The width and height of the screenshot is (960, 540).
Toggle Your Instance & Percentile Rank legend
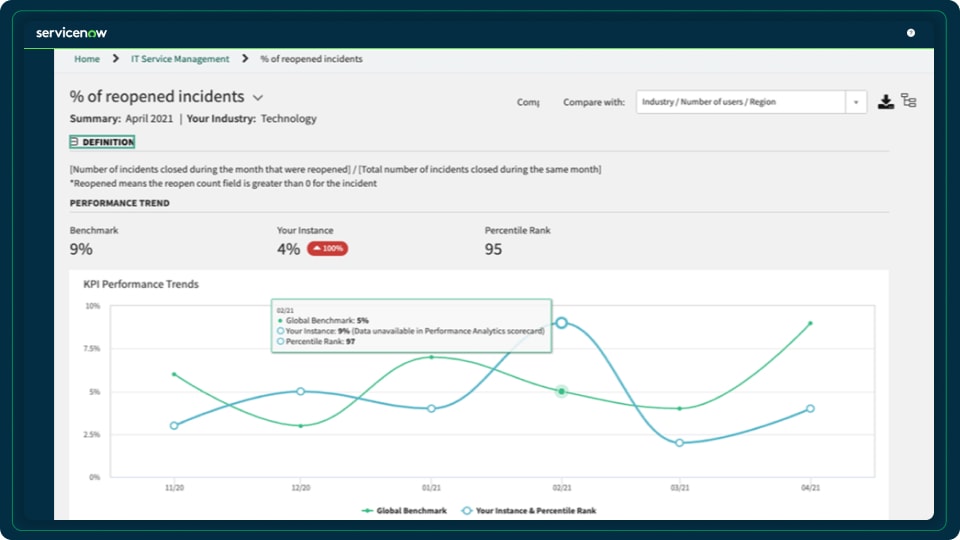coord(528,510)
